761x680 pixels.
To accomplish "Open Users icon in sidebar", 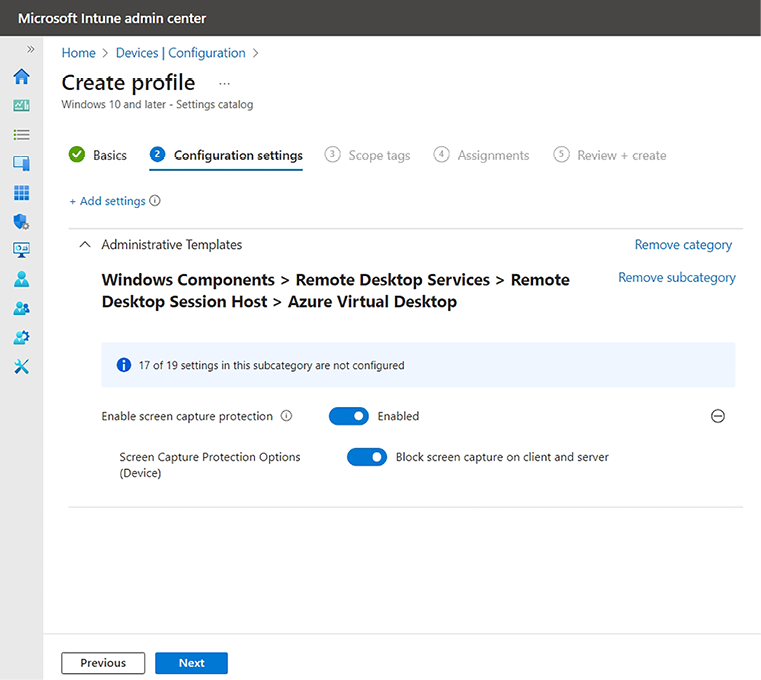I will click(x=21, y=279).
